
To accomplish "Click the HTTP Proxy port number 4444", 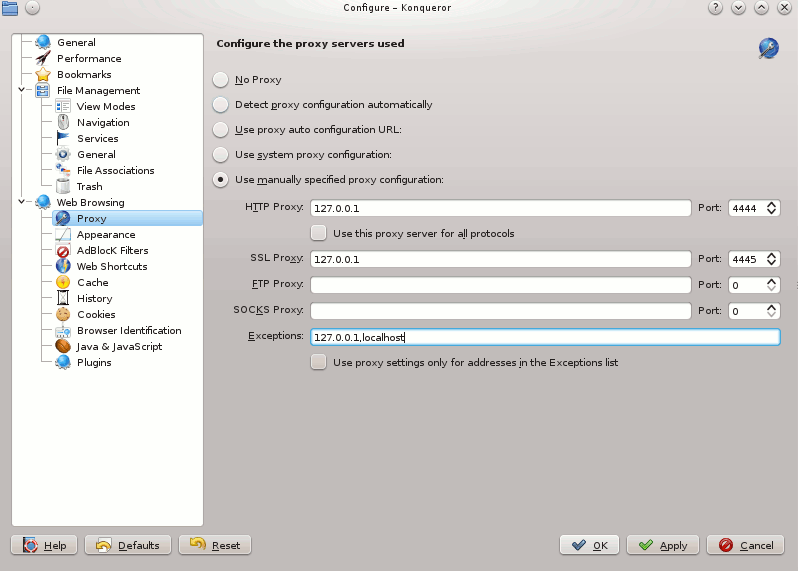I will (745, 208).
